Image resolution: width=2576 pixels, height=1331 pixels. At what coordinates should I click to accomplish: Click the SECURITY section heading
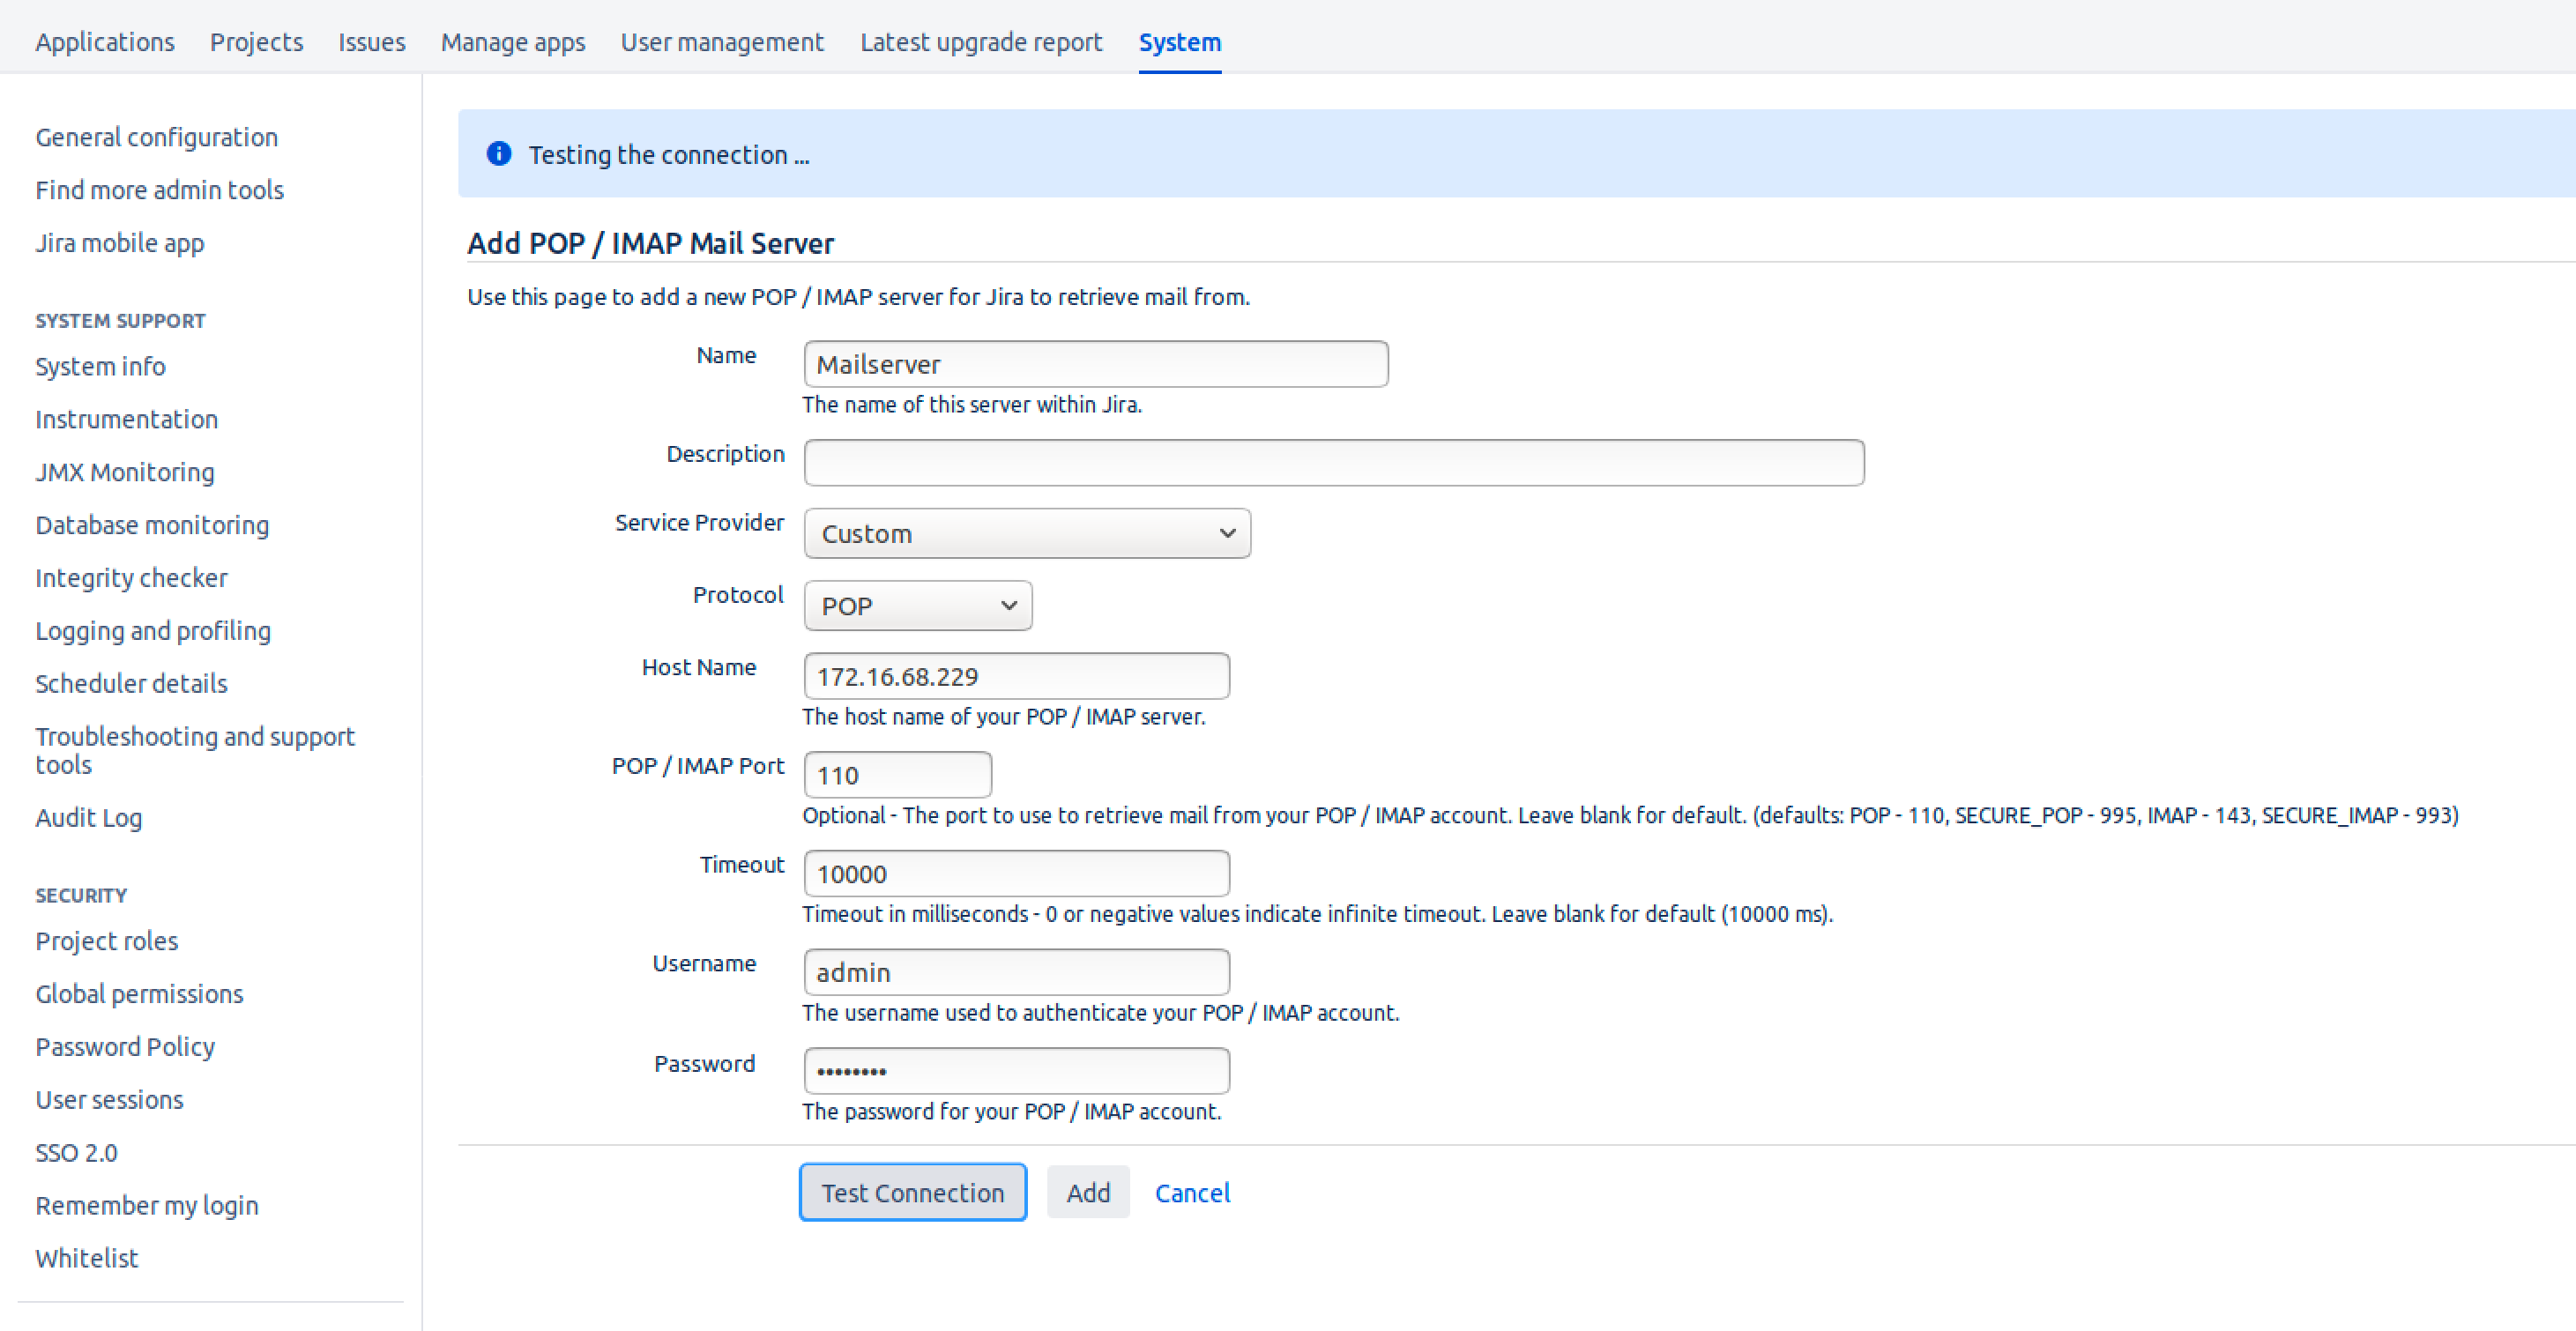81,896
